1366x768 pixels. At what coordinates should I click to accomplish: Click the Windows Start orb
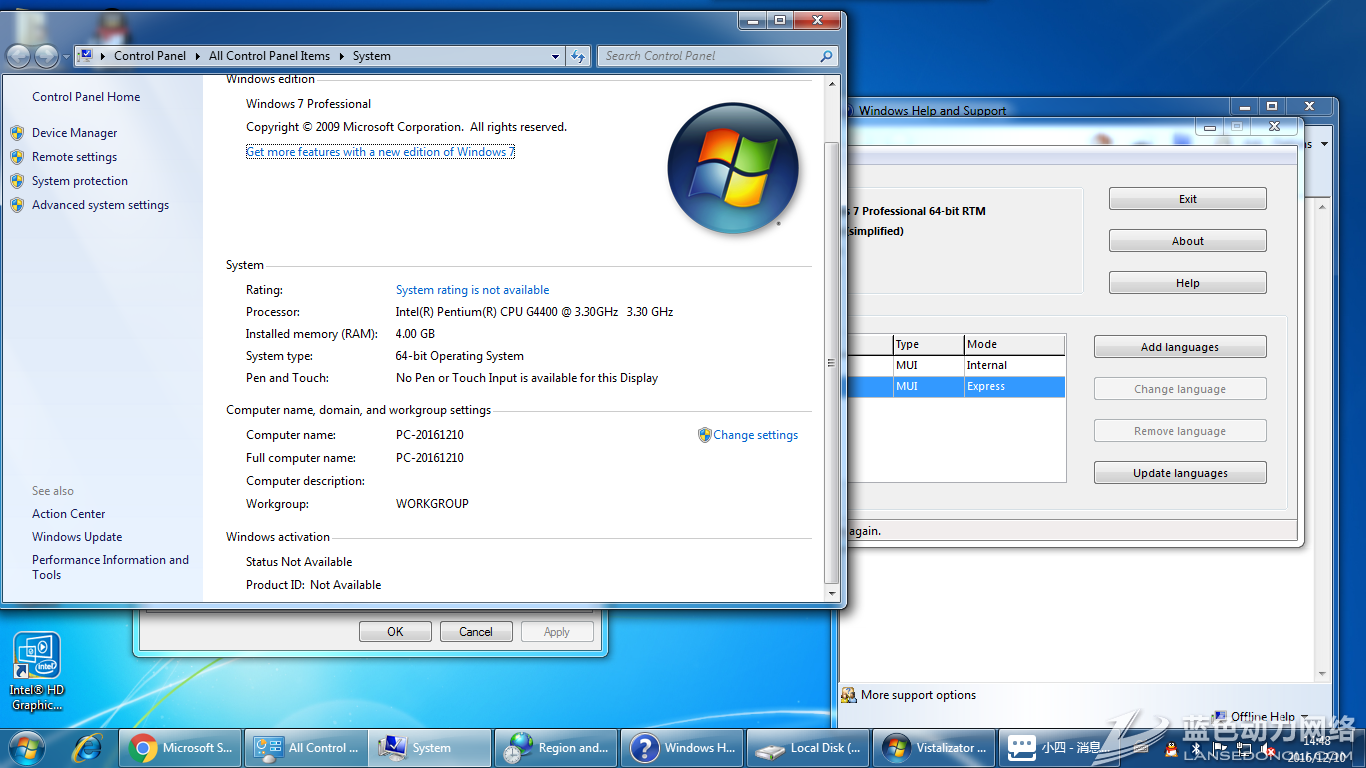click(27, 748)
